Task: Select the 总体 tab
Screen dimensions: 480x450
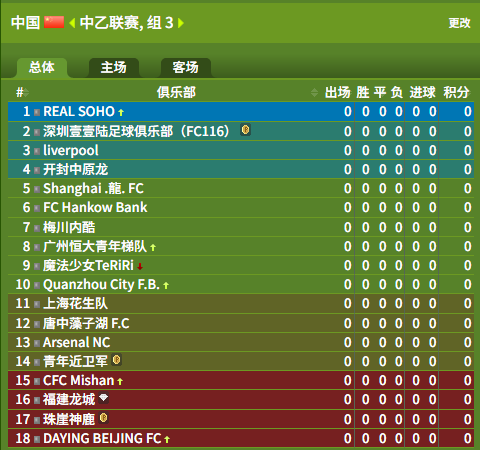Action: [42, 68]
